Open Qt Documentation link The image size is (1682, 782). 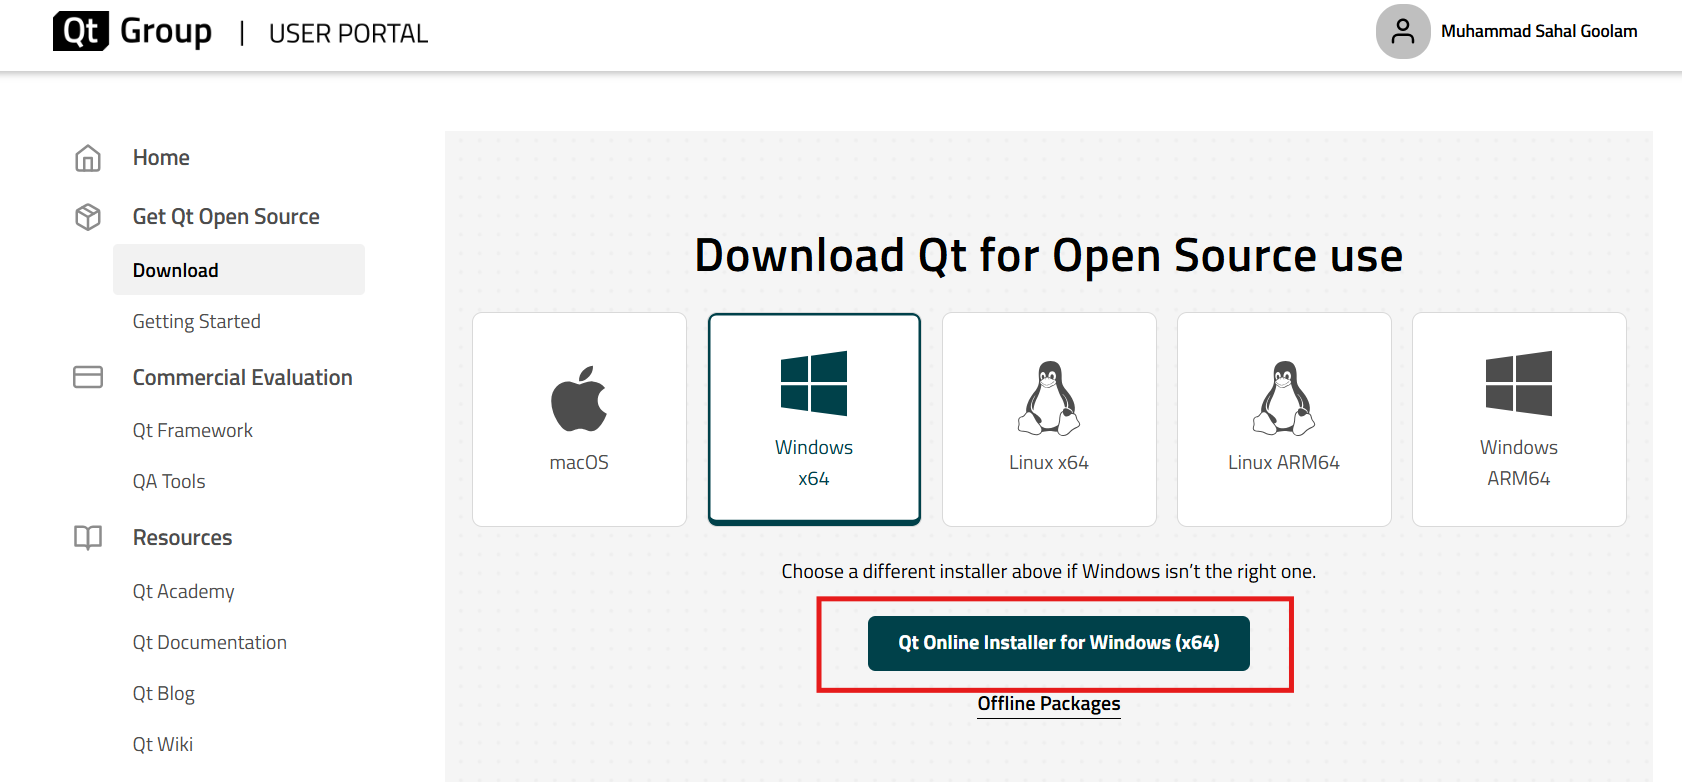click(x=210, y=642)
